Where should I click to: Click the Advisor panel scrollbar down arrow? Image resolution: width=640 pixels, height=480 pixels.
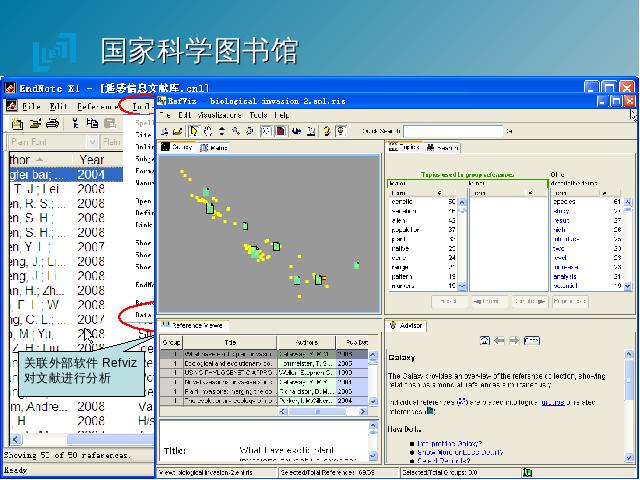629,458
